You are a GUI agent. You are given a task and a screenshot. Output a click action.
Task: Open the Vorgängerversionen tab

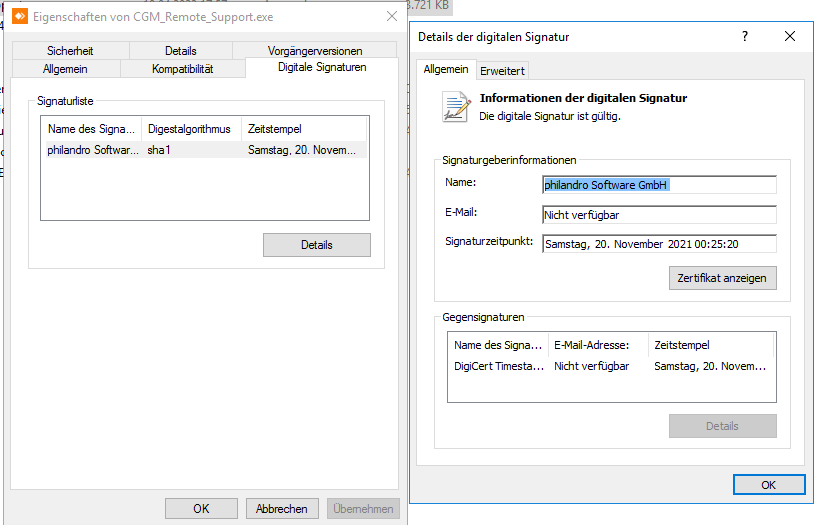315,51
